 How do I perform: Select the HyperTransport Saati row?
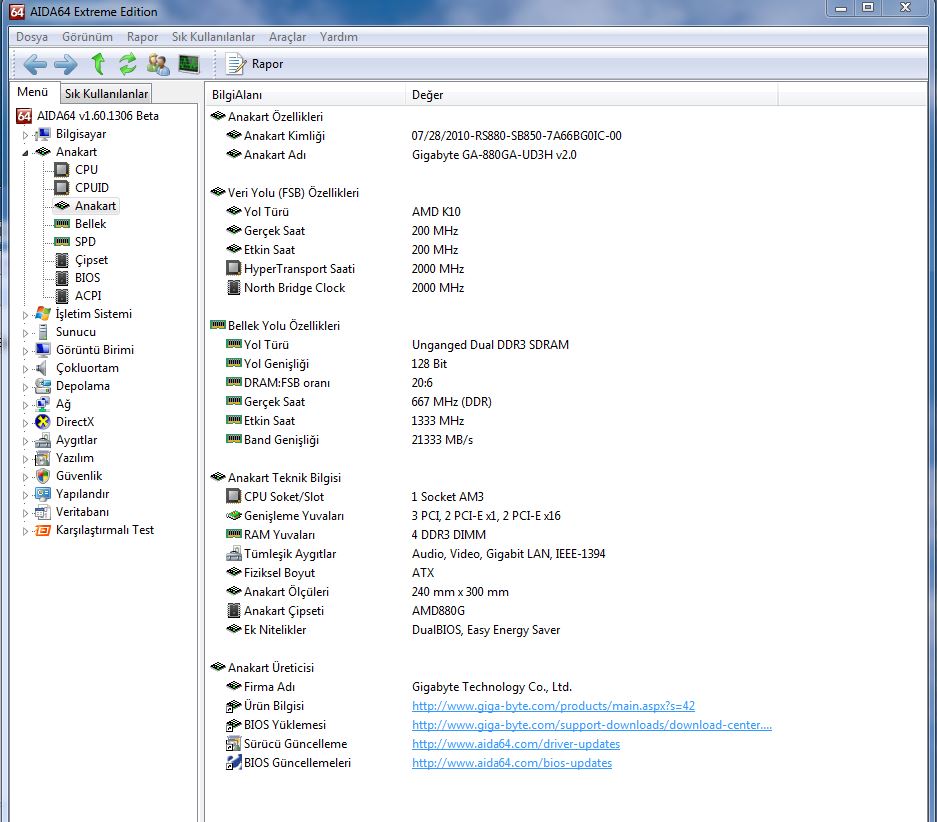click(x=345, y=269)
